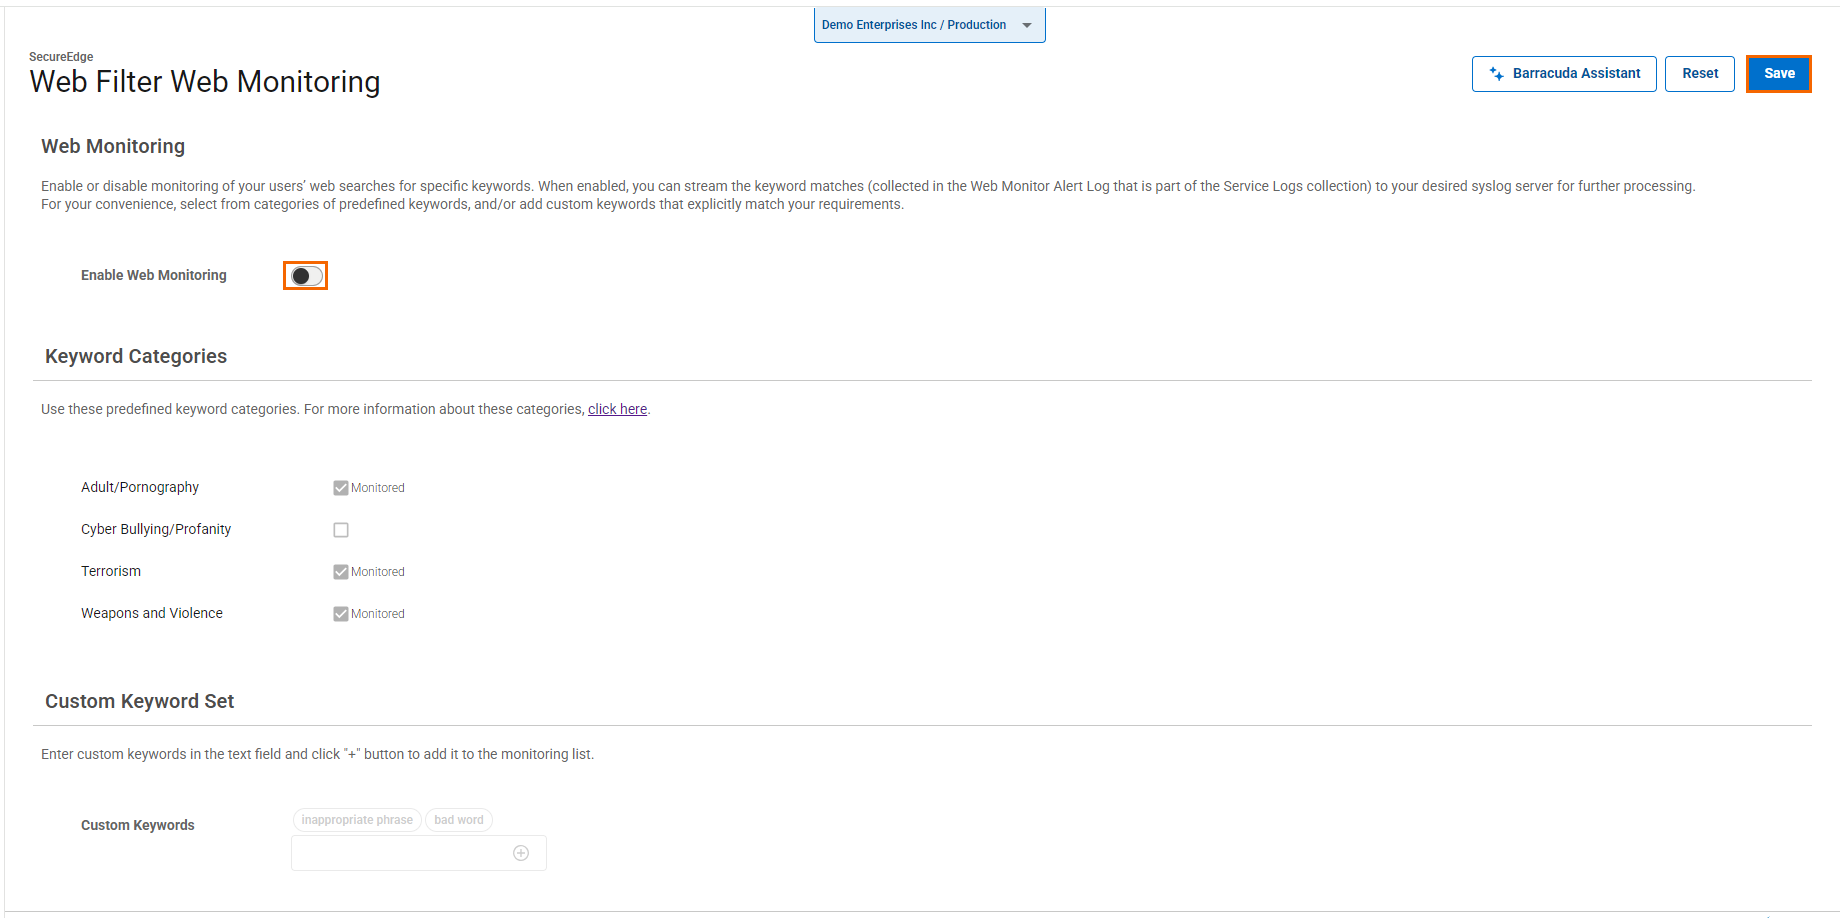Image resolution: width=1840 pixels, height=918 pixels.
Task: Open the Demo Enterprises Inc / Production selector
Action: click(914, 25)
